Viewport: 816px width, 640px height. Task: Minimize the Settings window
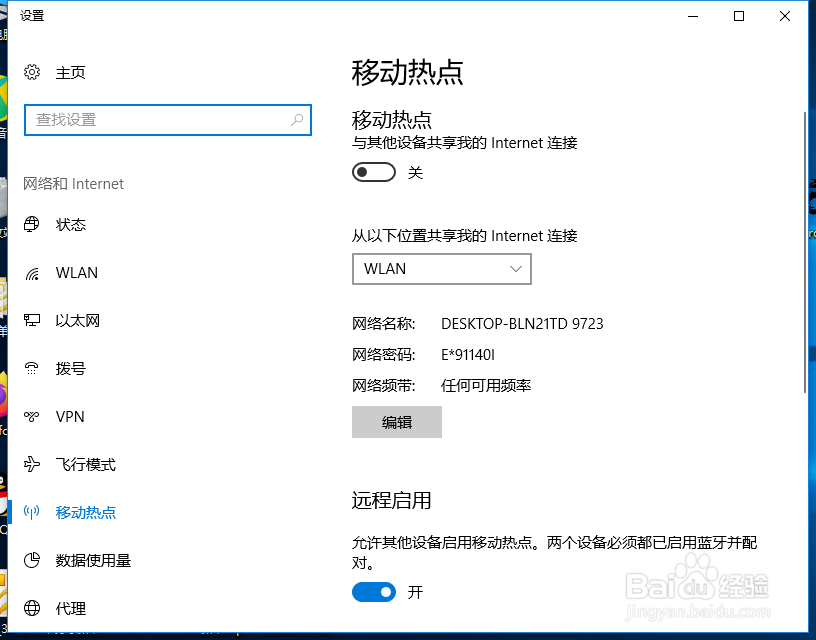[x=693, y=16]
